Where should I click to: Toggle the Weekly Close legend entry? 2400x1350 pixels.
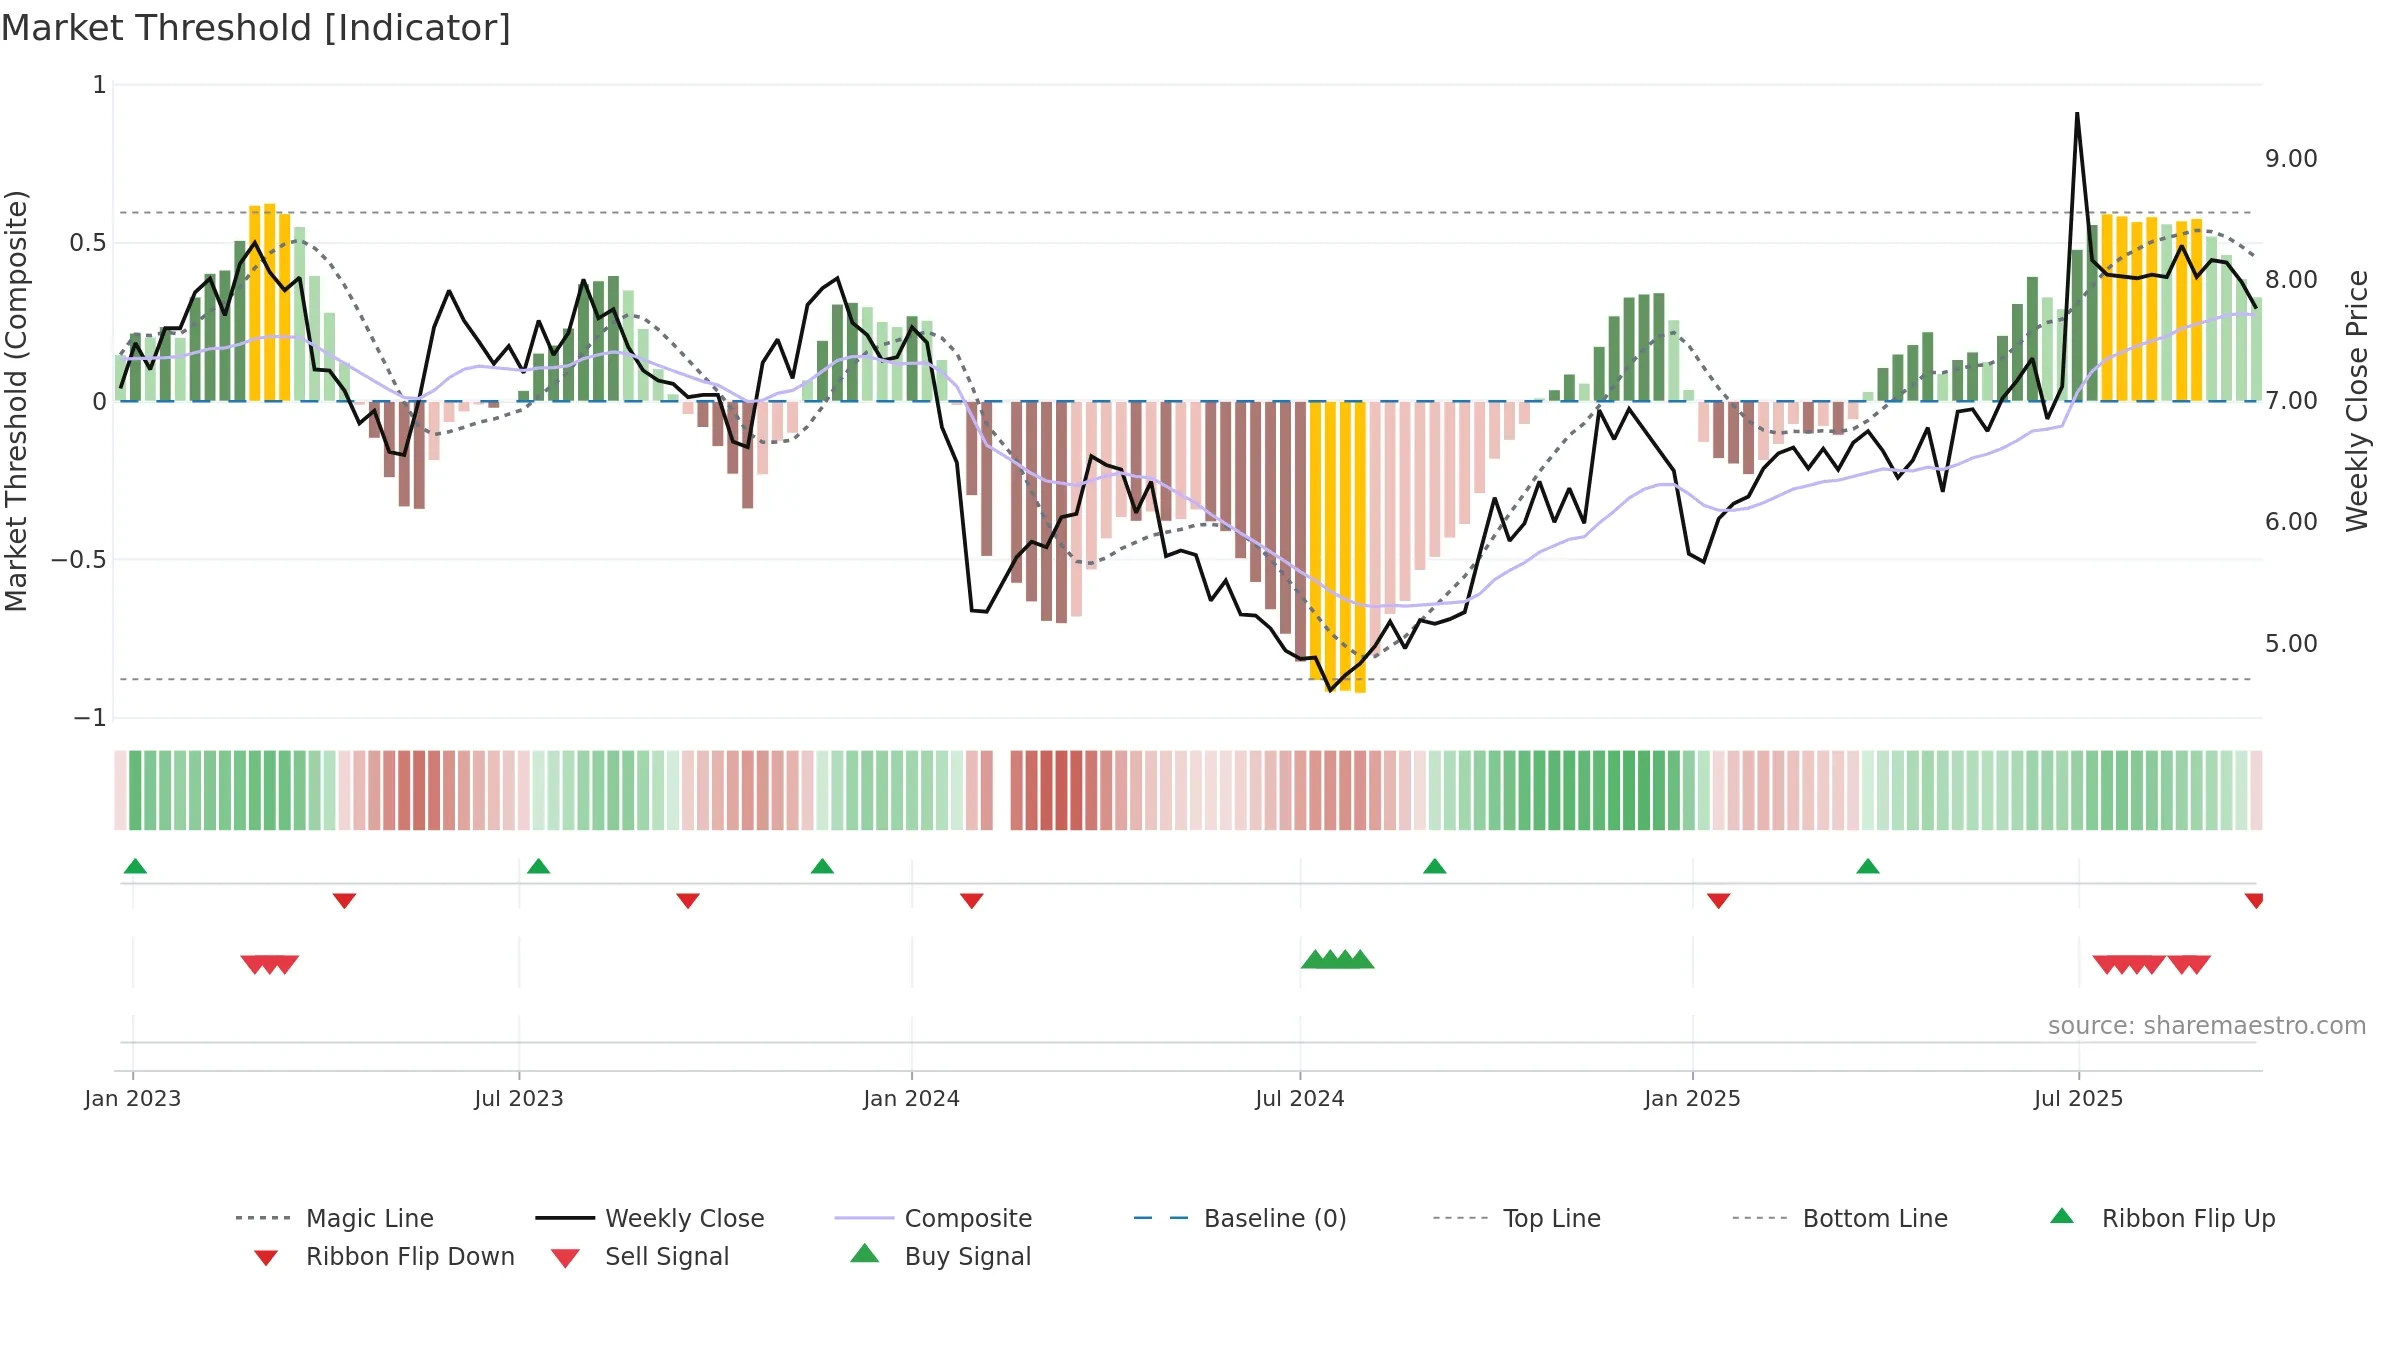(650, 1218)
